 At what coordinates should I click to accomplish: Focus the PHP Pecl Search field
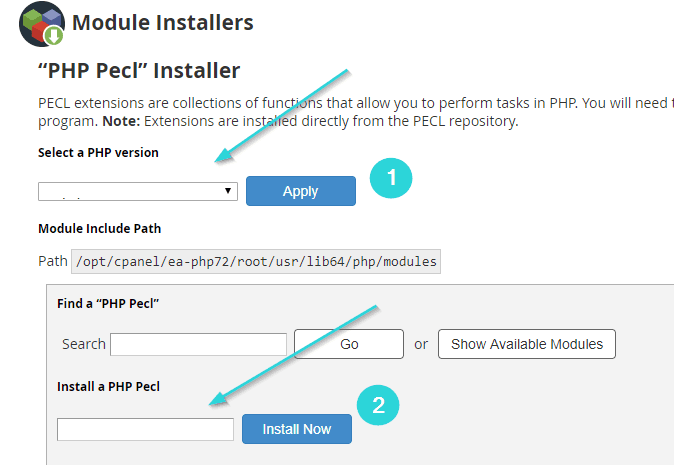coord(198,344)
